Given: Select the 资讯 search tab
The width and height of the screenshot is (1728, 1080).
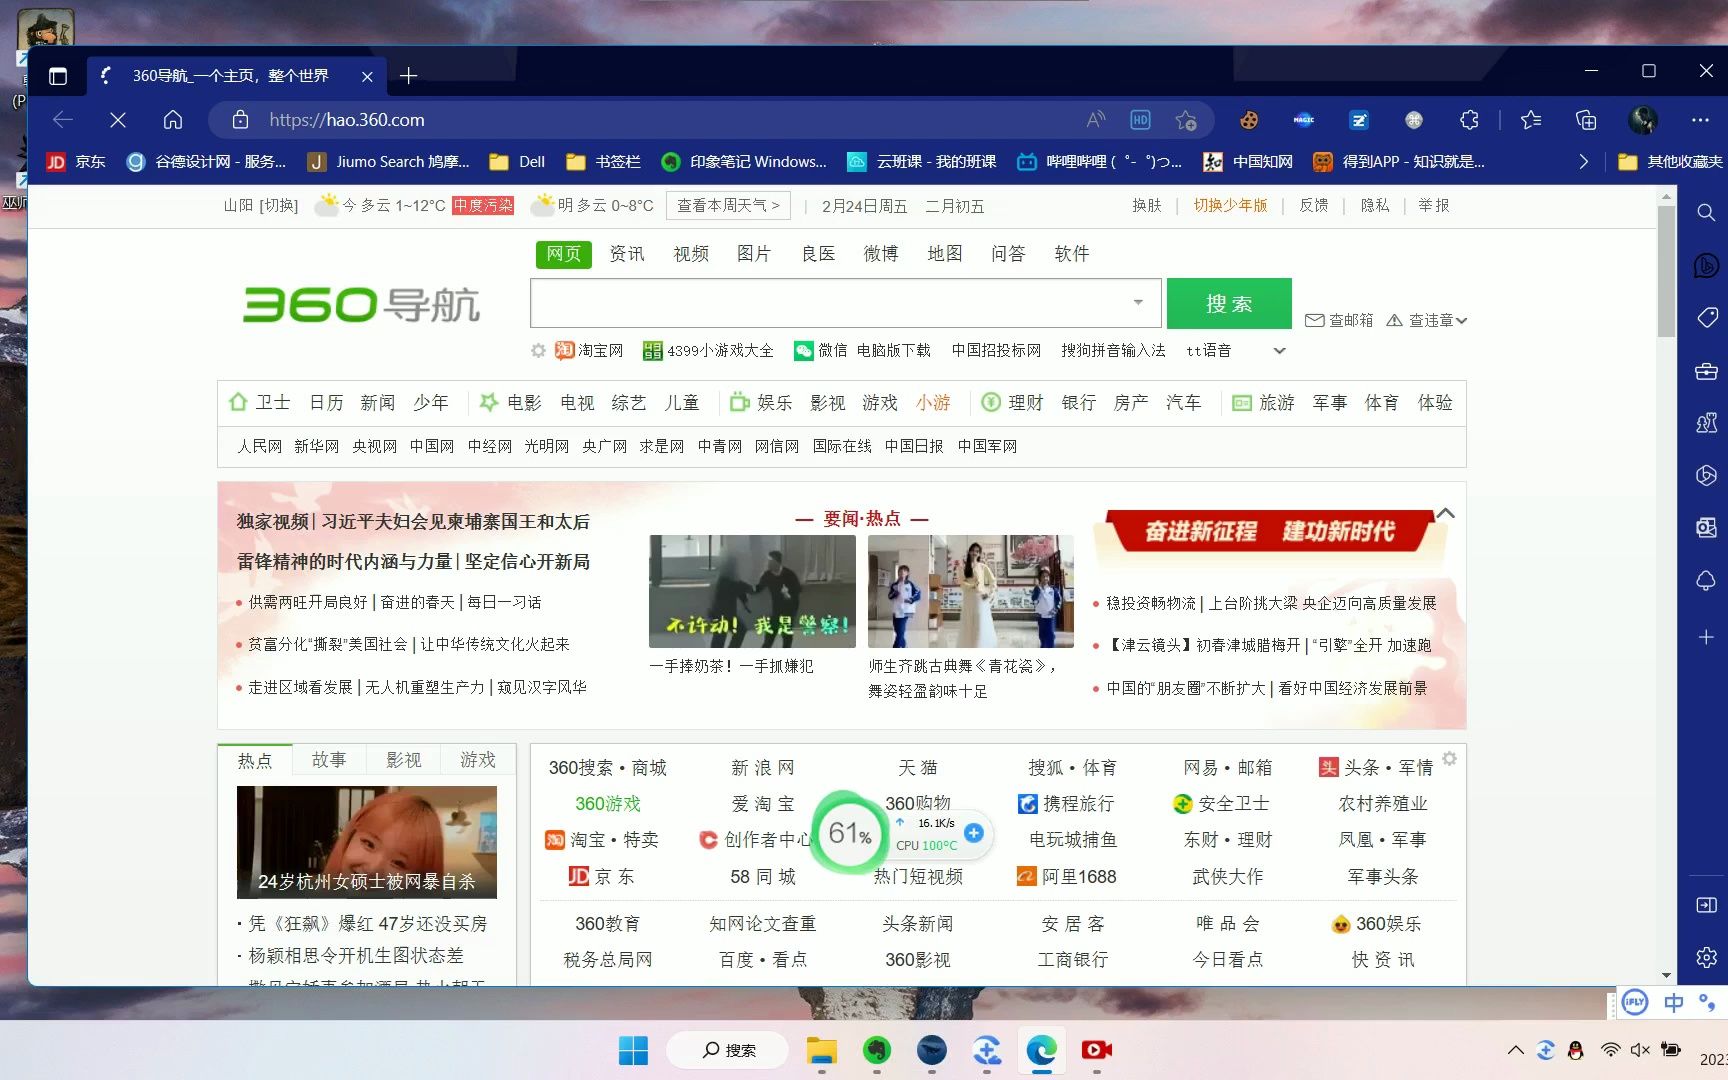Looking at the screenshot, I should click(627, 254).
